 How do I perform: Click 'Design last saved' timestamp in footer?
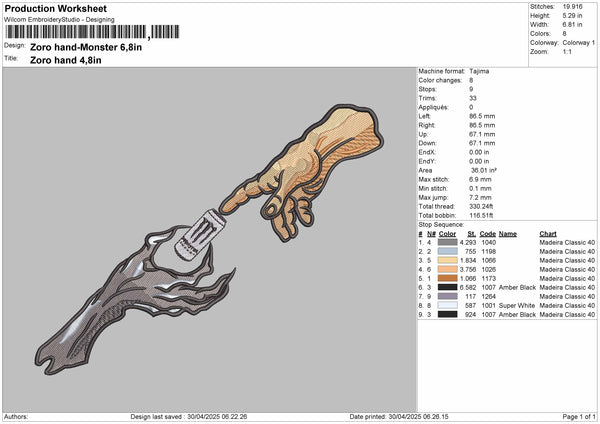[189, 417]
